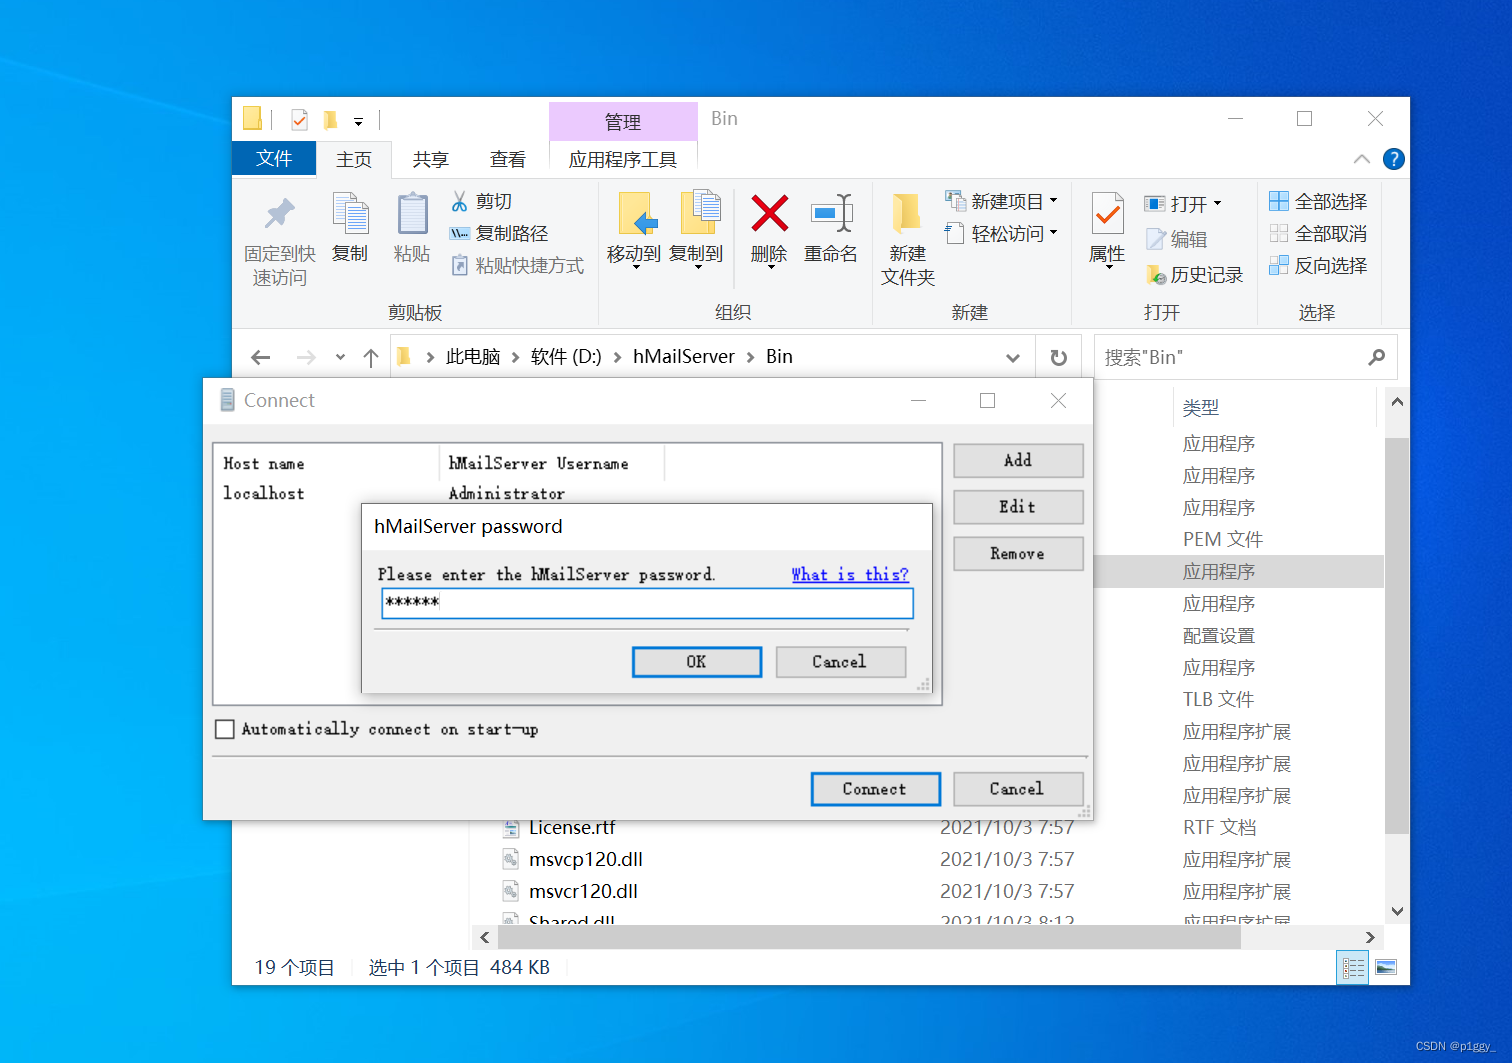Click Select none (全部取消)
1512x1063 pixels.
[1318, 233]
